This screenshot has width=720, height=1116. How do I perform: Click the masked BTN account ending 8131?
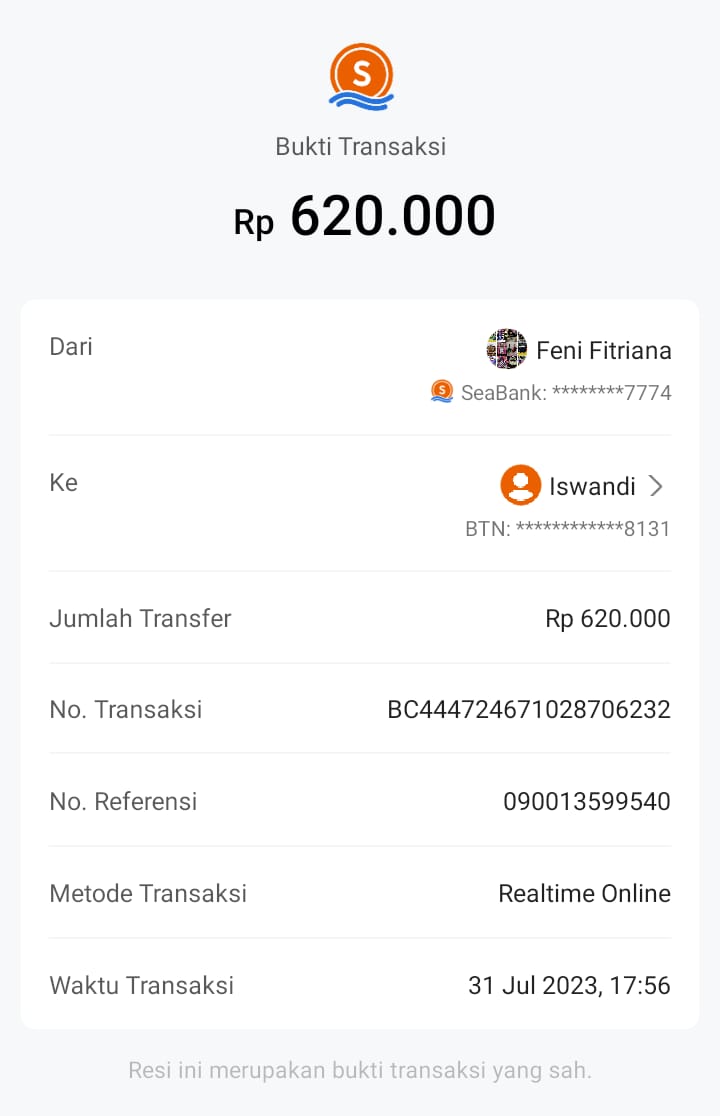tap(568, 528)
